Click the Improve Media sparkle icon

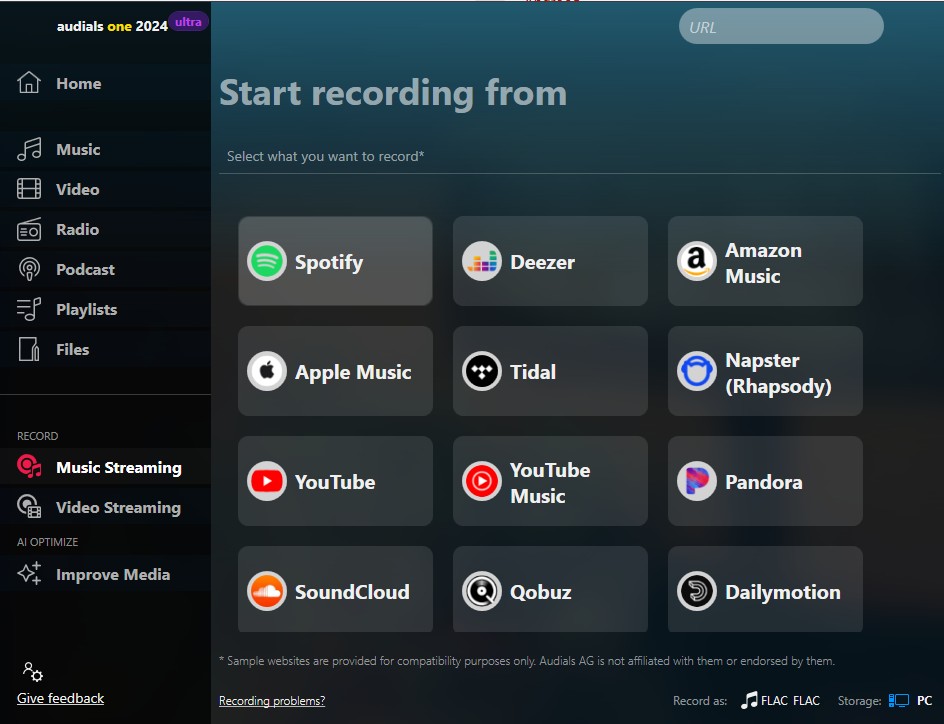pyautogui.click(x=29, y=574)
